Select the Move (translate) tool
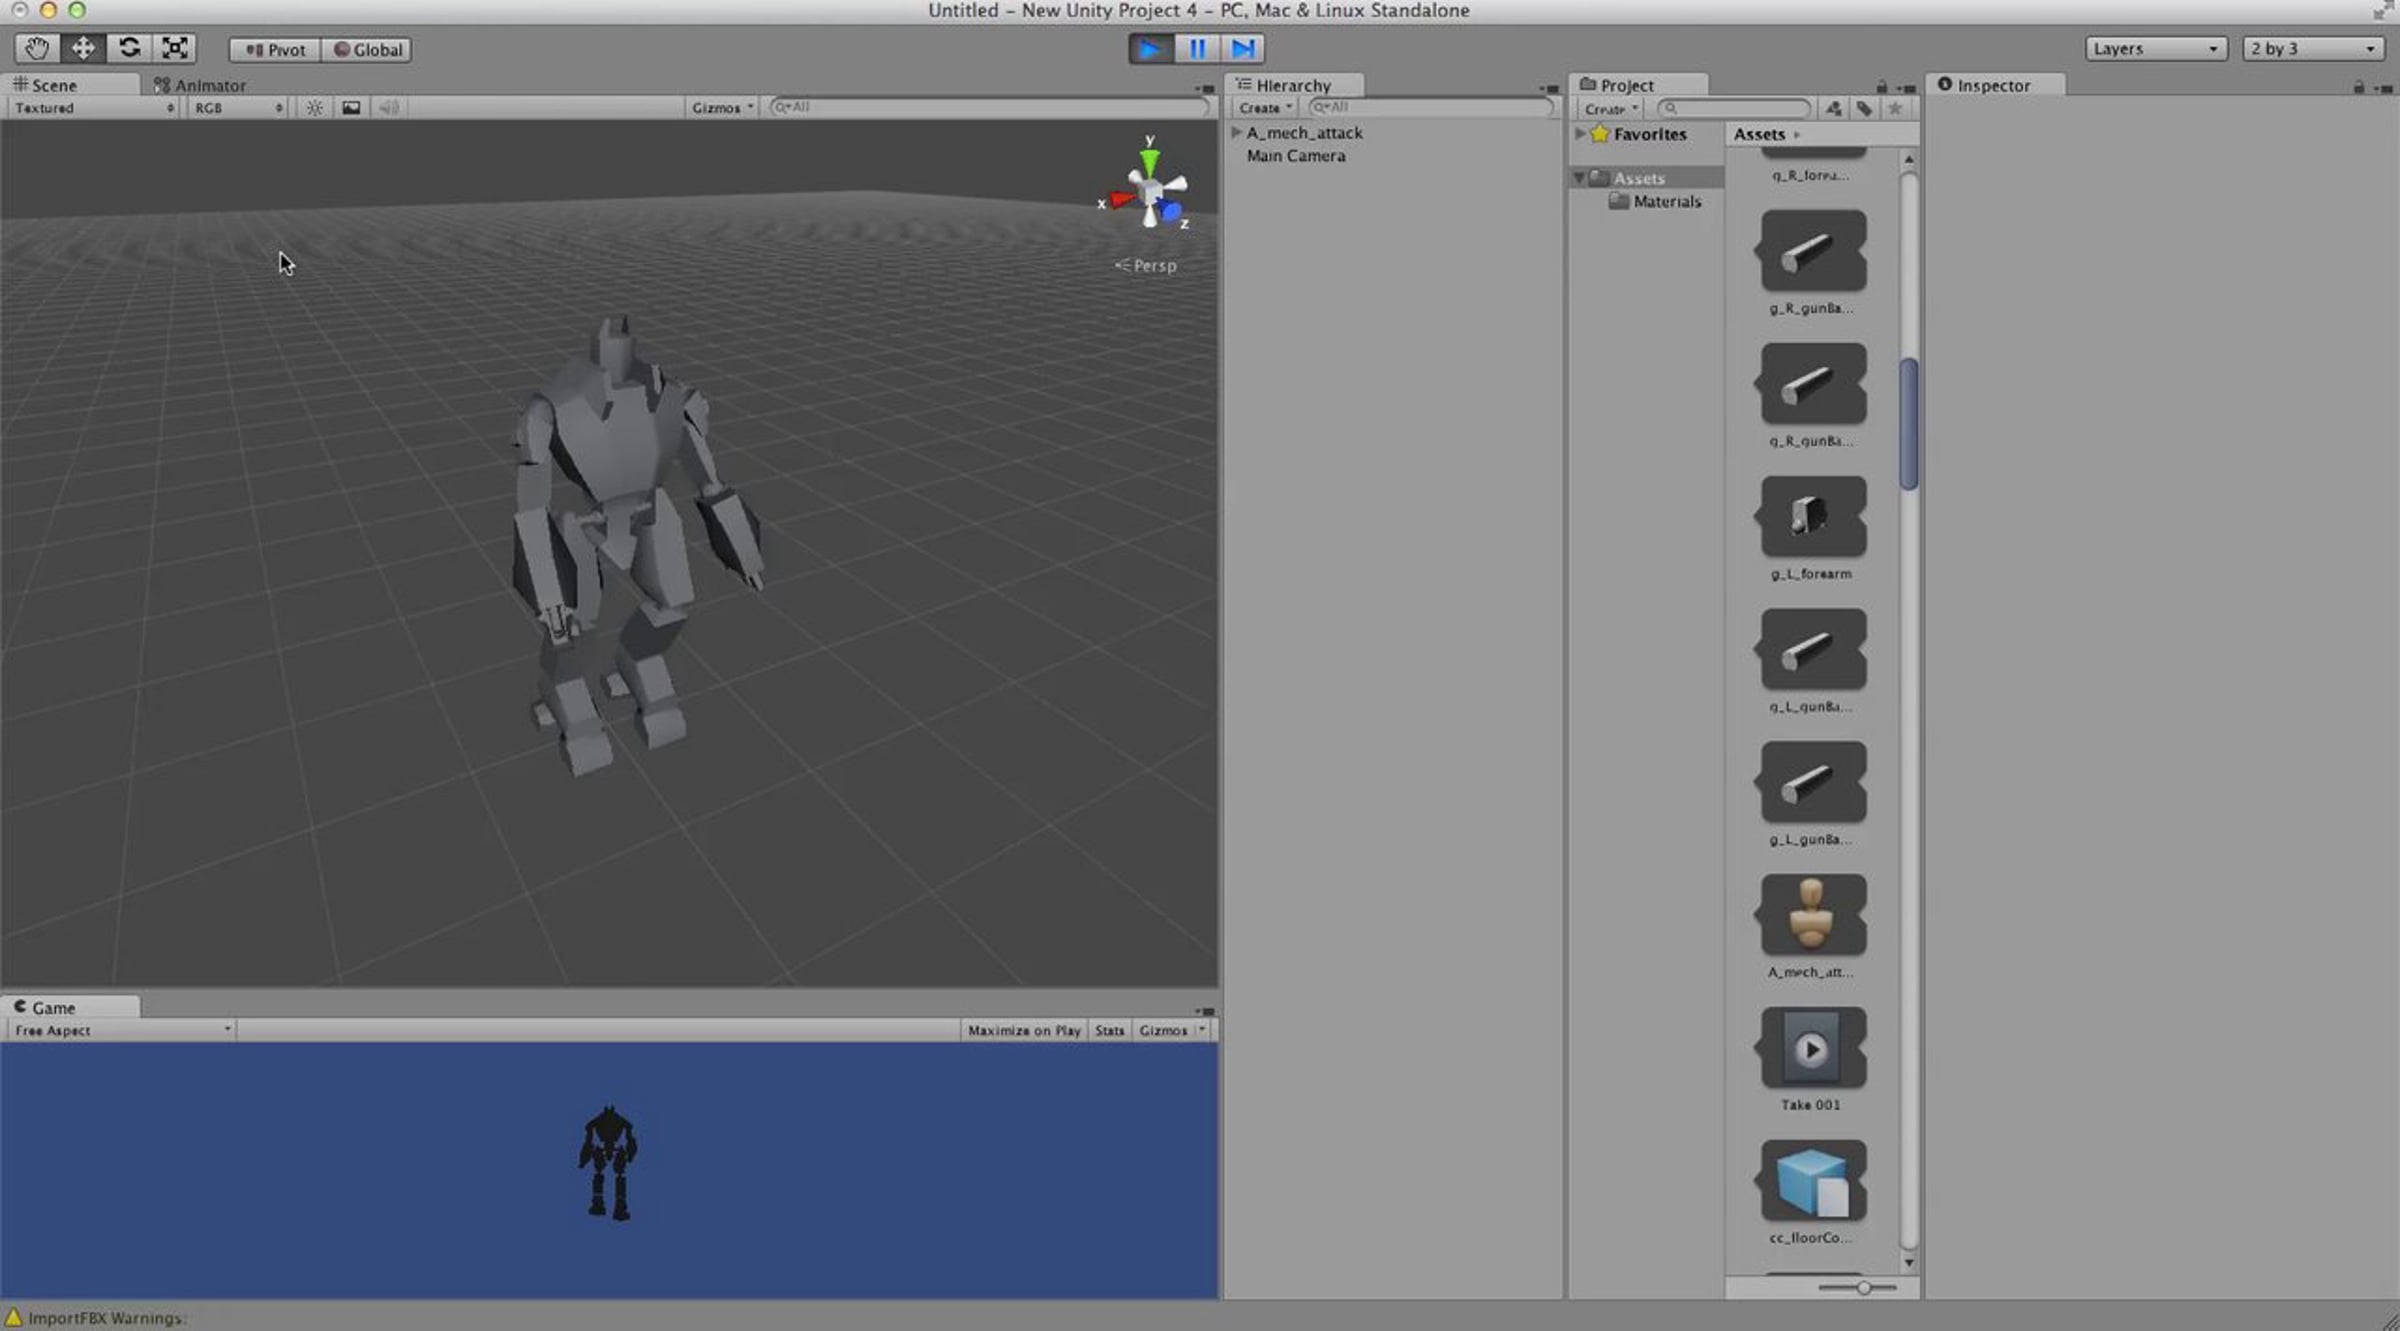 pos(83,48)
